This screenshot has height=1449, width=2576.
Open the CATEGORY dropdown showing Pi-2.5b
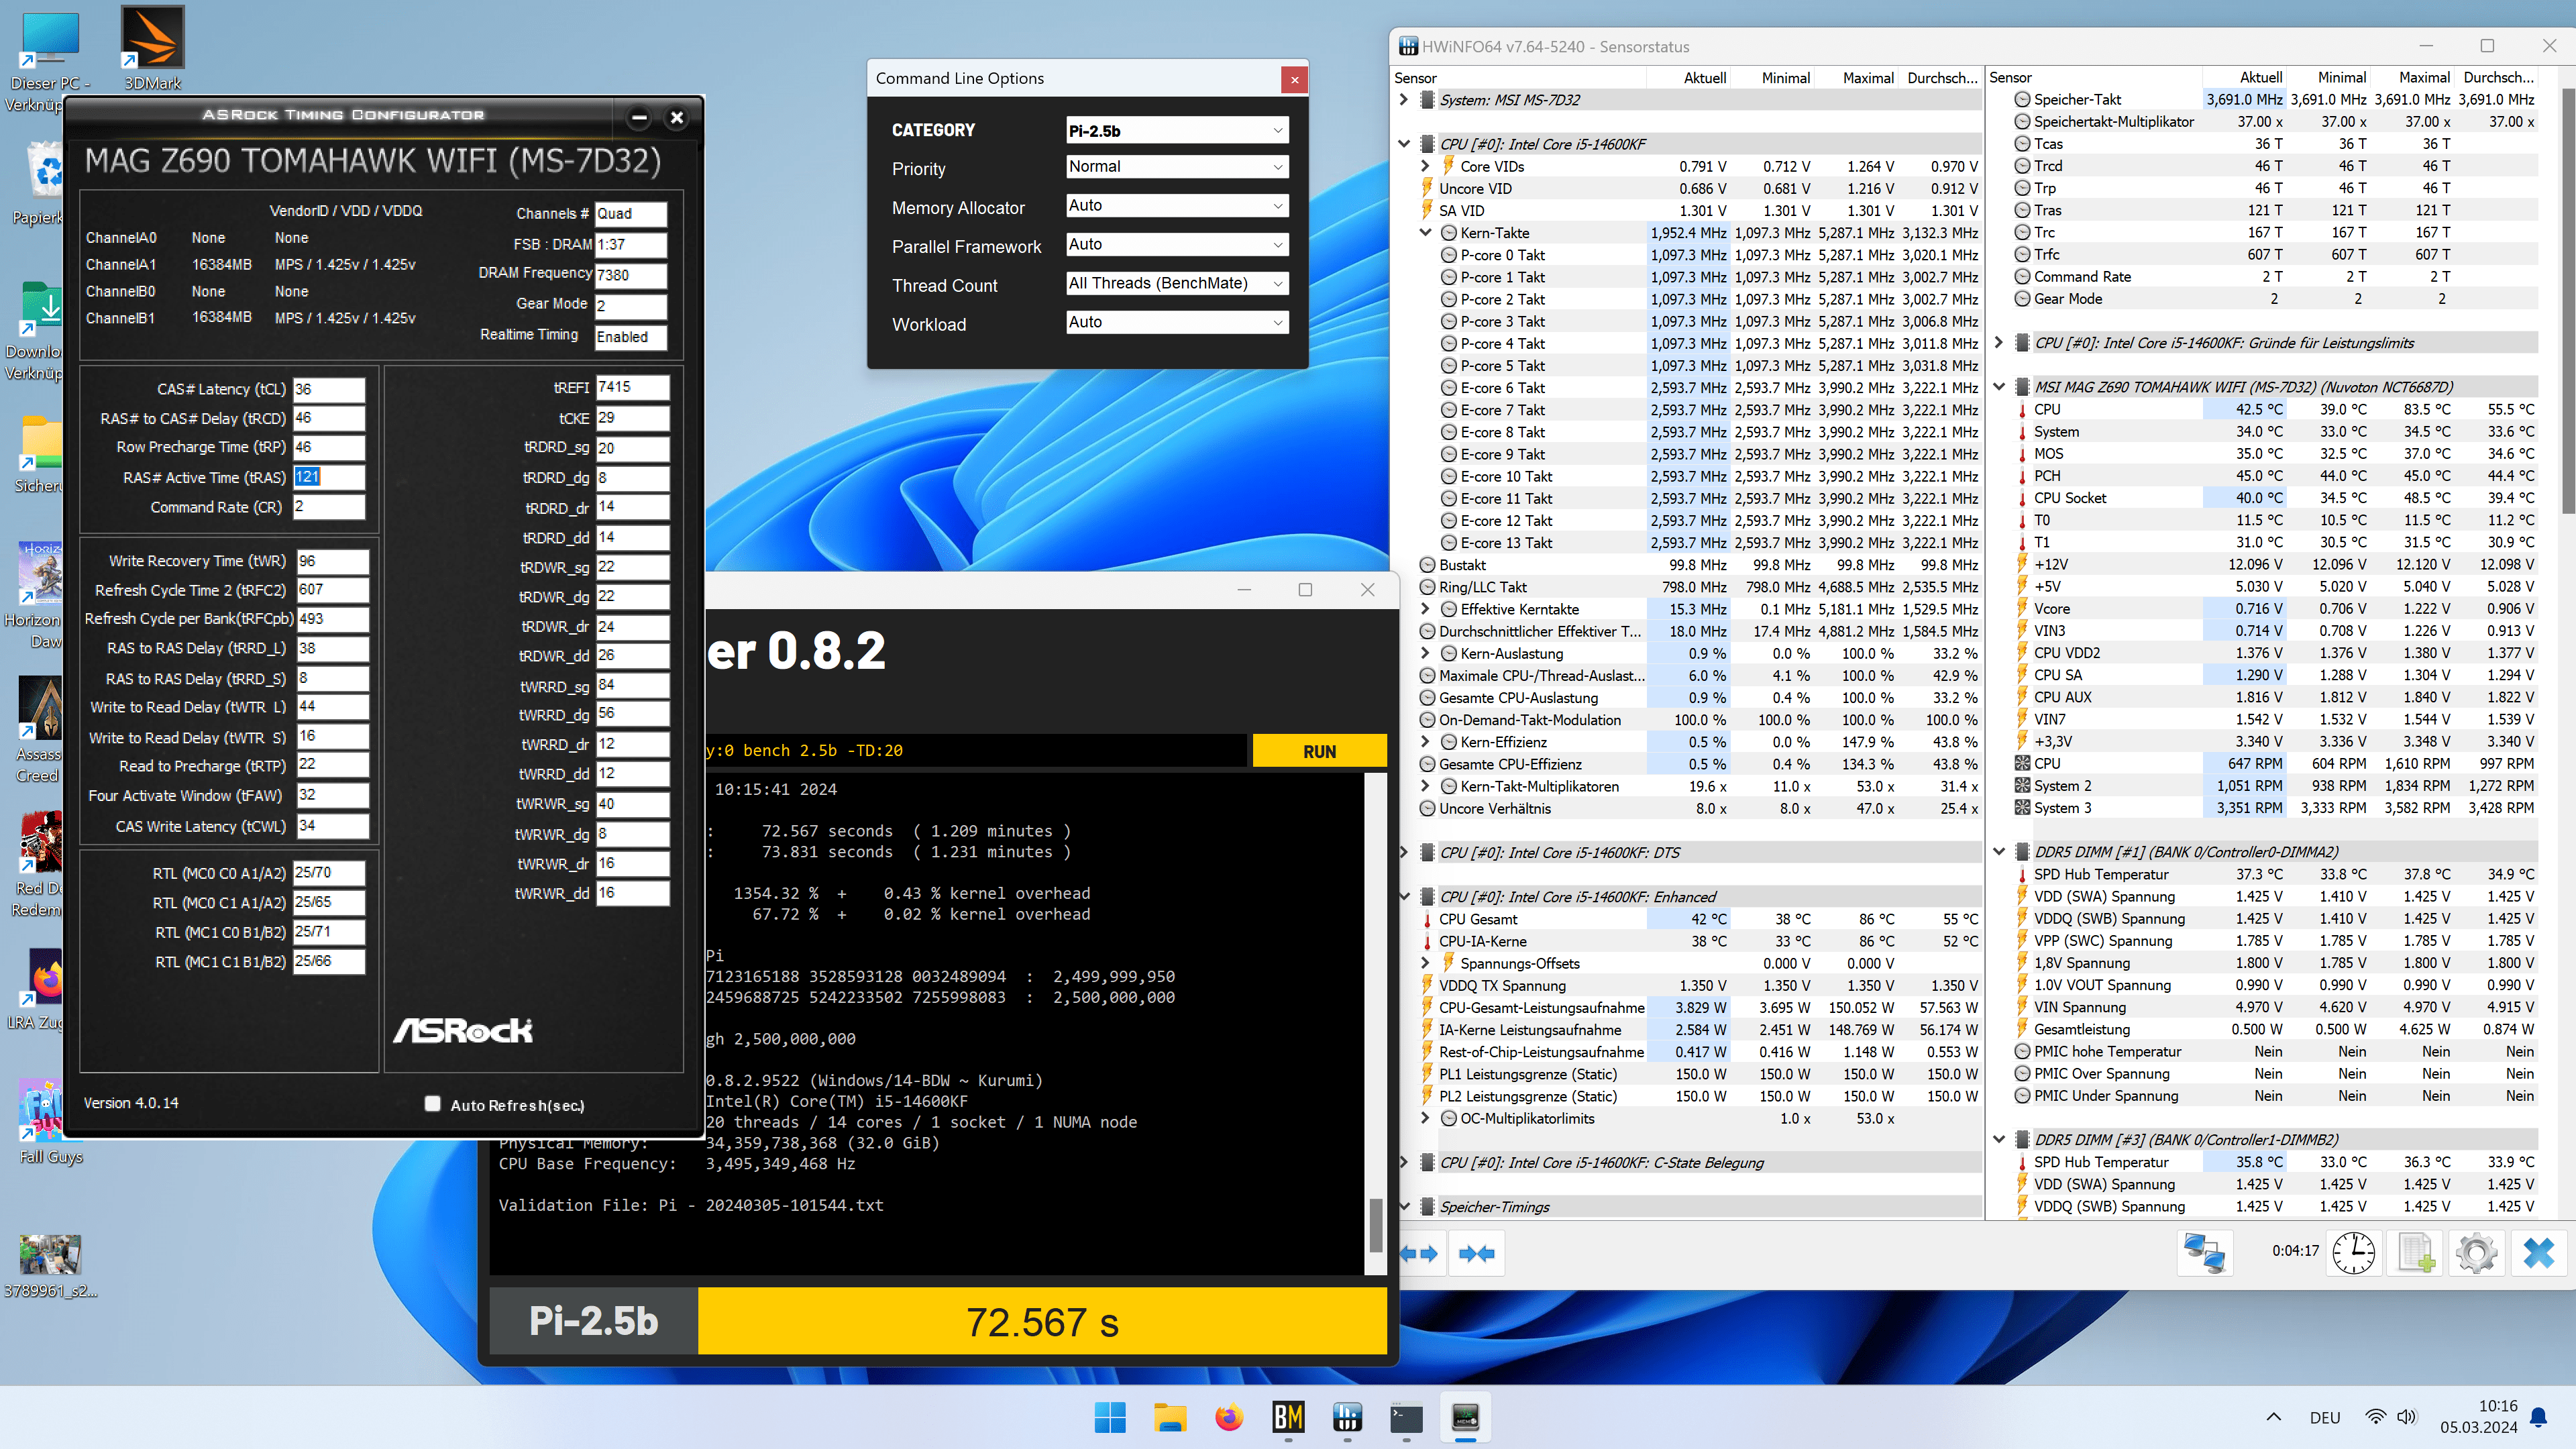(1177, 130)
